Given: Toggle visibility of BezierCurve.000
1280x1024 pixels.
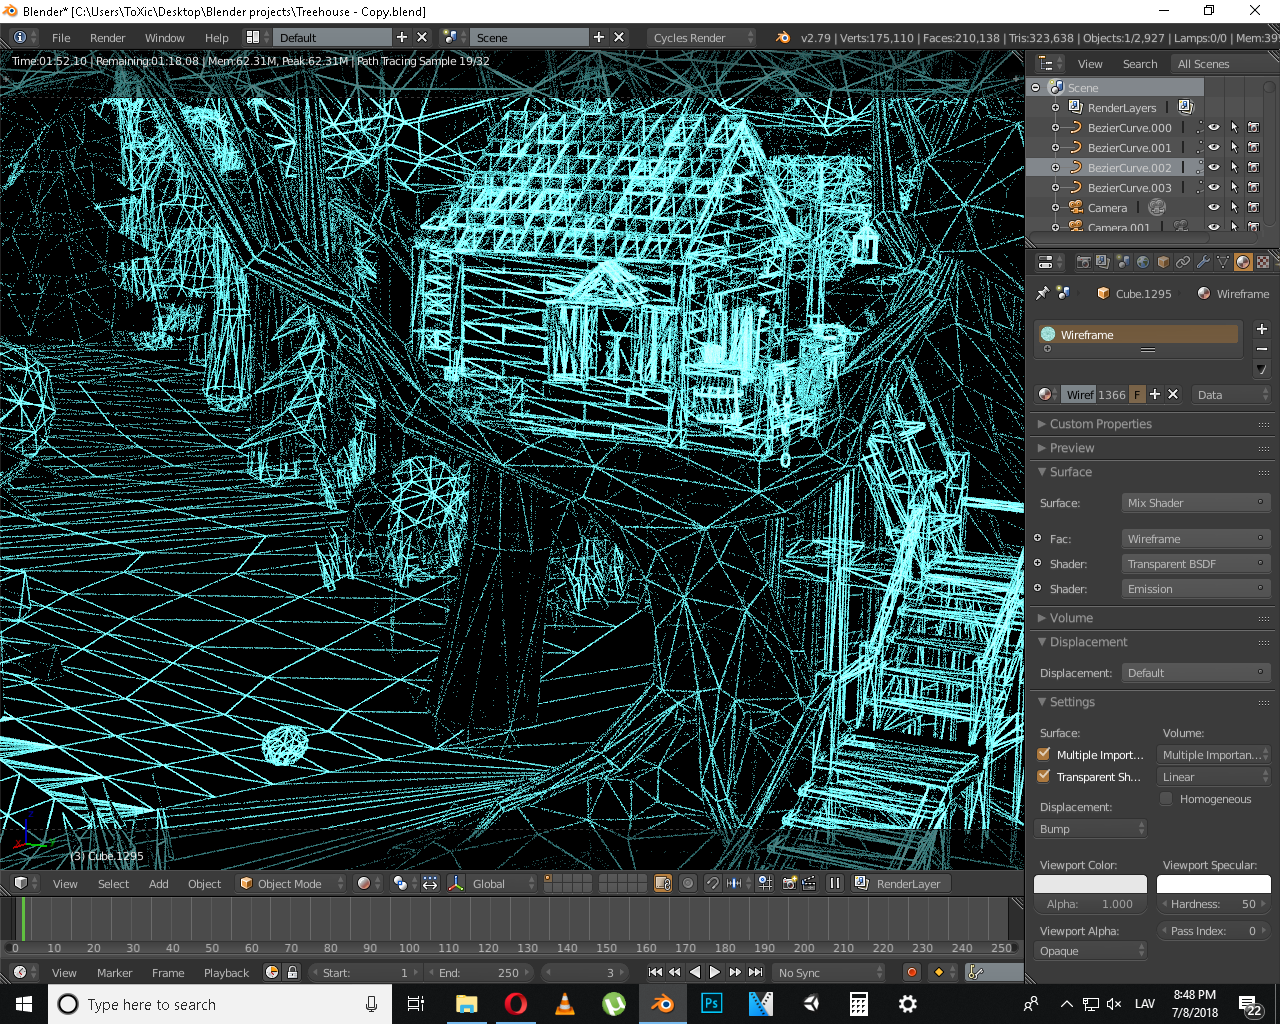Looking at the screenshot, I should 1214,127.
